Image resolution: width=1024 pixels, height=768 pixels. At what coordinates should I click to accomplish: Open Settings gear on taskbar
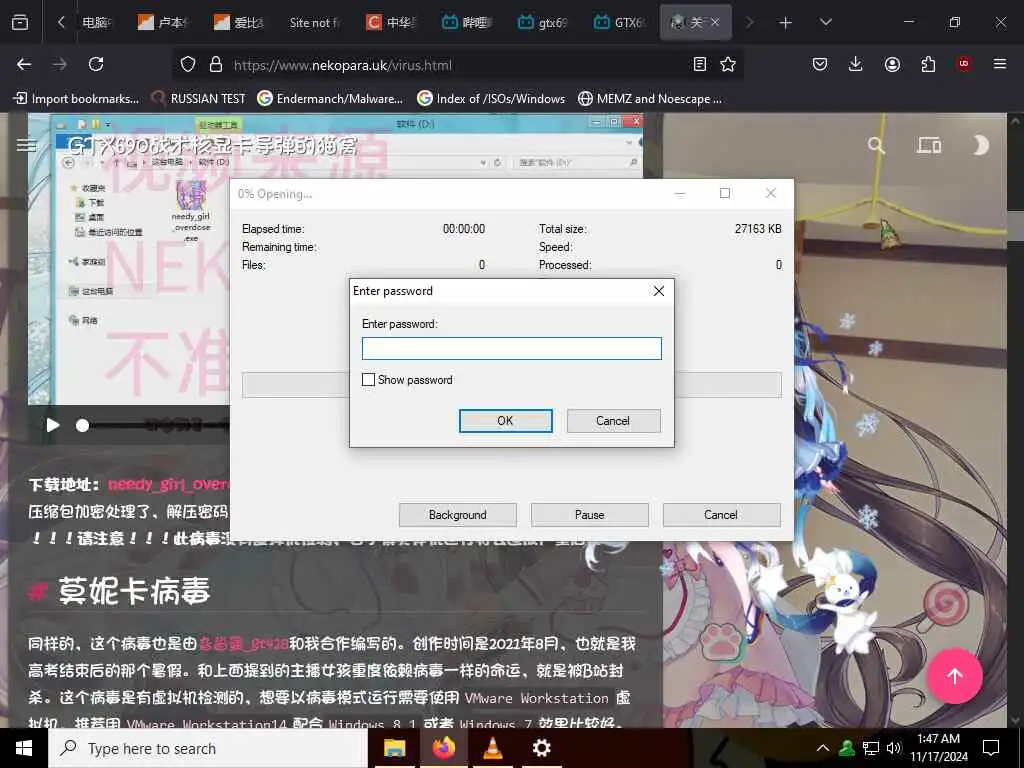pos(541,748)
